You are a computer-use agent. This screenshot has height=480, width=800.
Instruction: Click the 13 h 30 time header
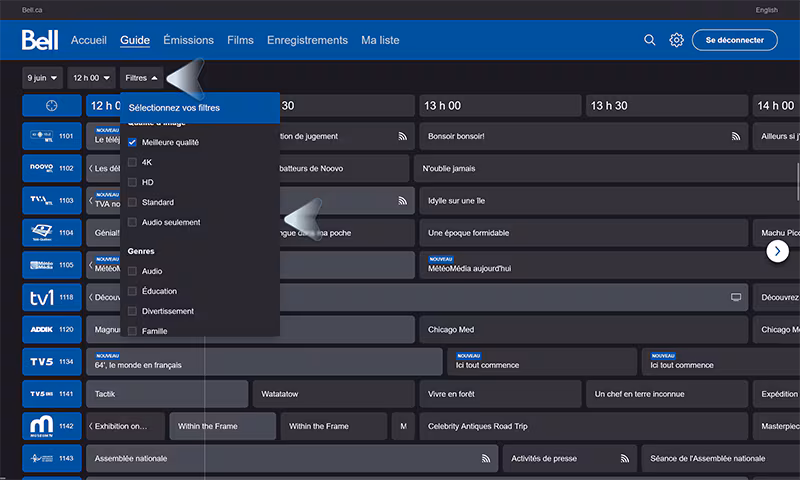667,106
